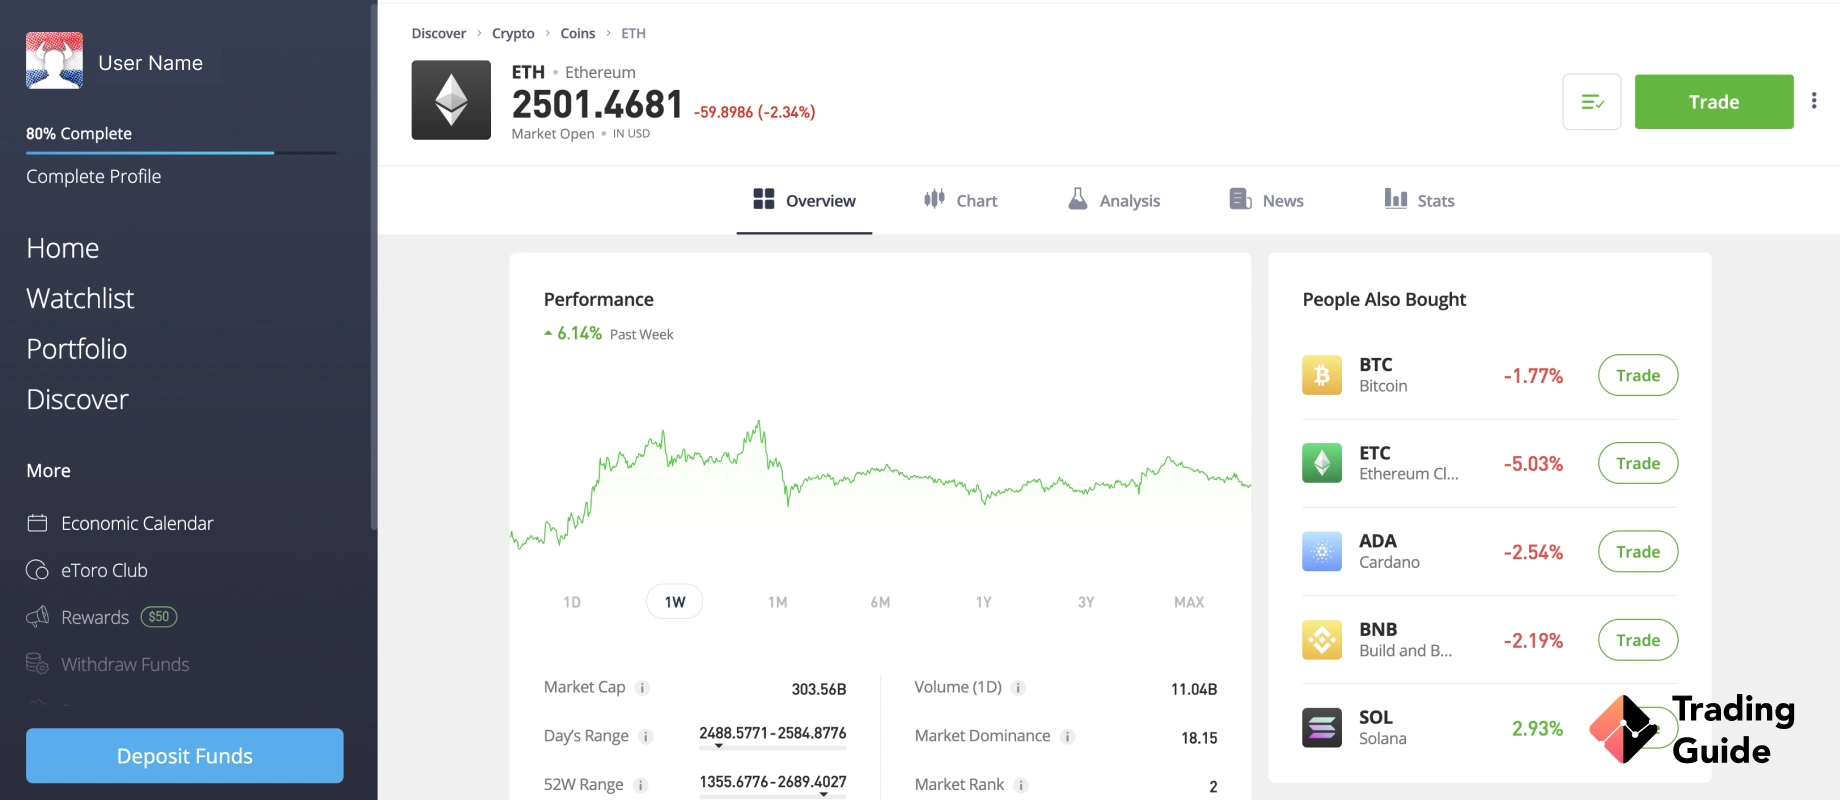Screen dimensions: 1840x800
Task: Click the Bitcoin coin icon
Action: click(x=1322, y=375)
